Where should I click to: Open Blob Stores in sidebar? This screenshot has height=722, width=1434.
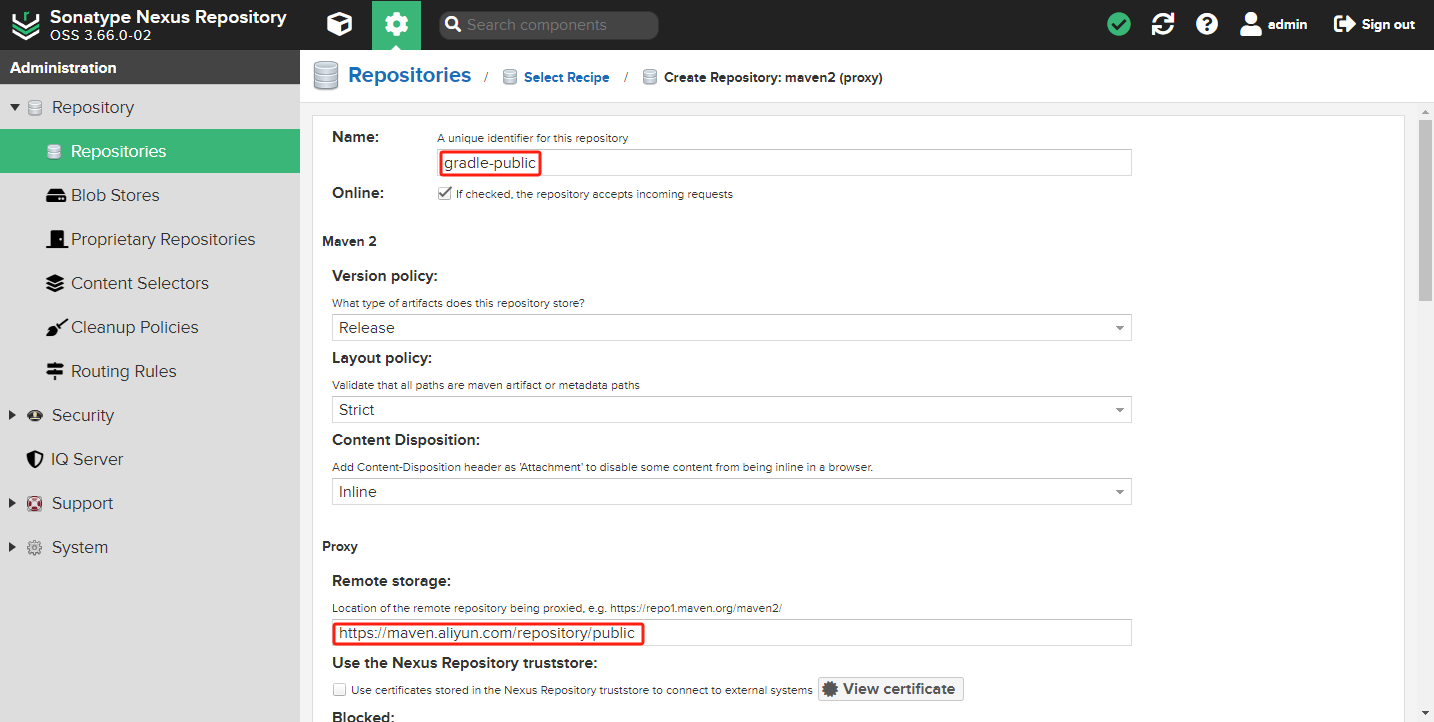point(114,195)
